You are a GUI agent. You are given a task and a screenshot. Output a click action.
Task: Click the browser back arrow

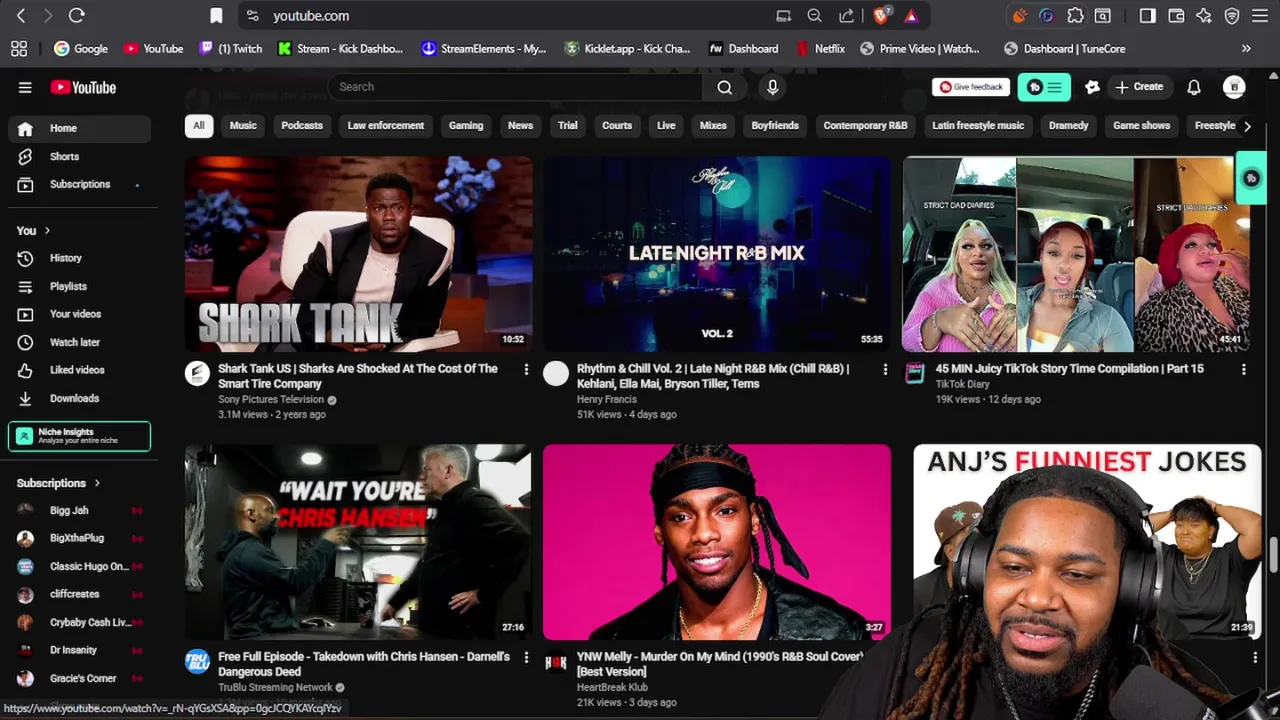pos(21,16)
